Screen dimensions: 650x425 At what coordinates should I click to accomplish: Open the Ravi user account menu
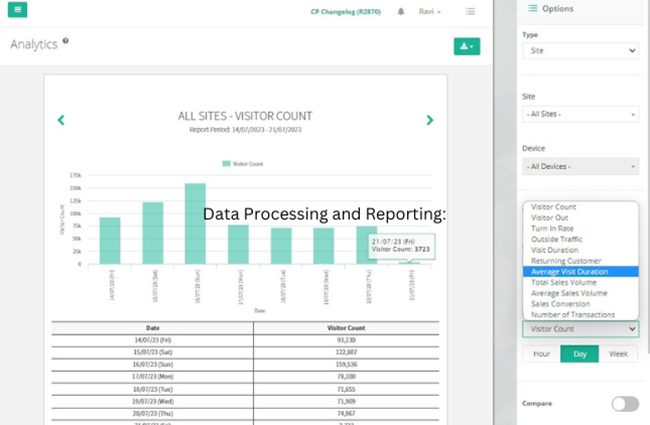pyautogui.click(x=431, y=11)
